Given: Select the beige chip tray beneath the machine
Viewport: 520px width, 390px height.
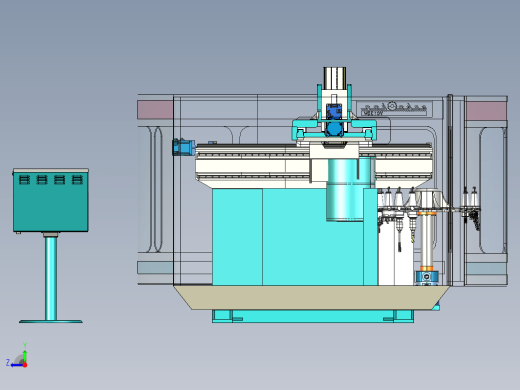Looking at the screenshot, I should pos(312,297).
